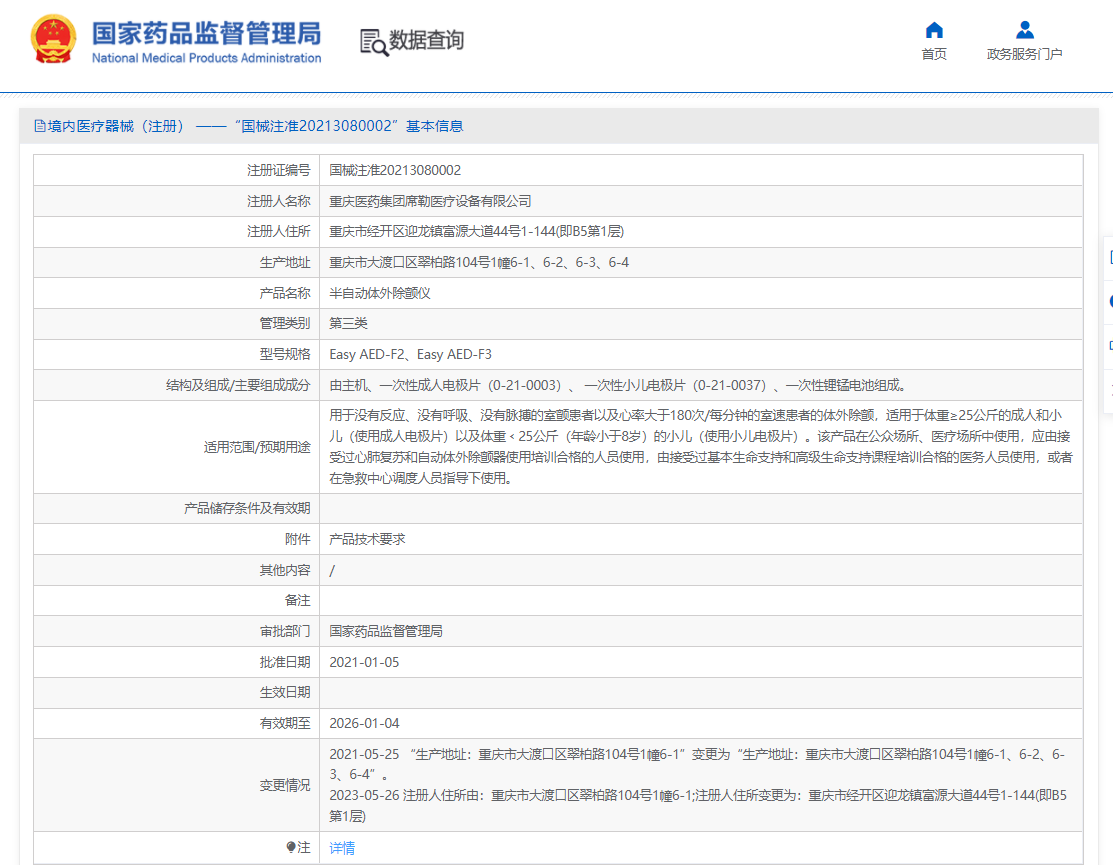Select approval date 2021-01-05
Screen dimensions: 1113x865
coord(364,662)
